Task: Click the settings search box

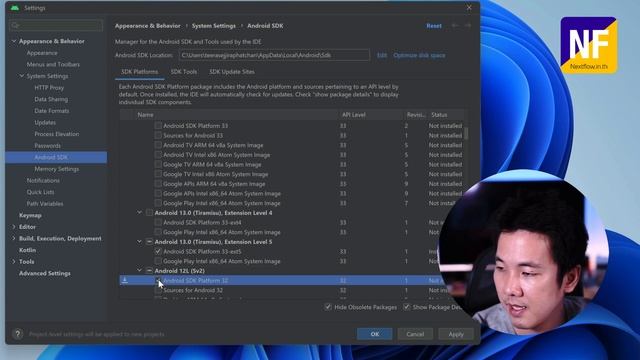Action: tap(56, 25)
